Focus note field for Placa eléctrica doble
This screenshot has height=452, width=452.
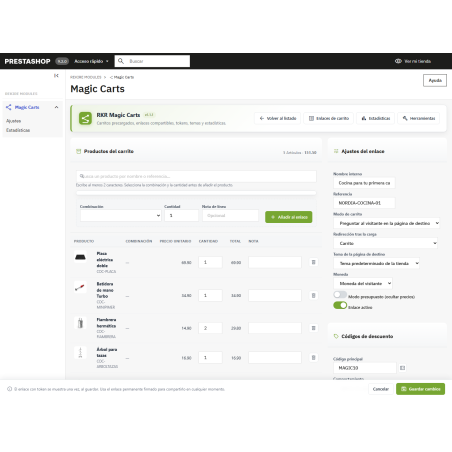tap(275, 262)
